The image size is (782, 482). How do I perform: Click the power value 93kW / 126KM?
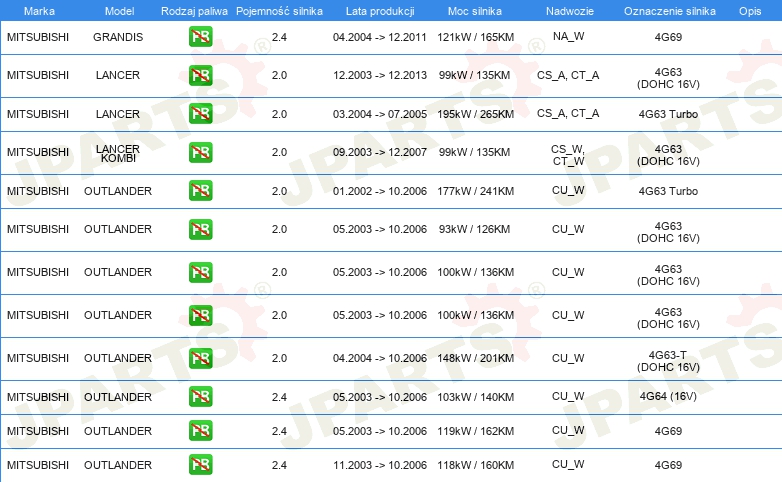(474, 229)
